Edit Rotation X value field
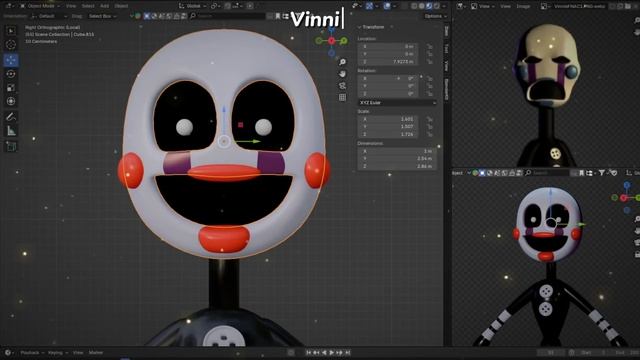Viewport: 640px width, 360px height. click(388, 78)
